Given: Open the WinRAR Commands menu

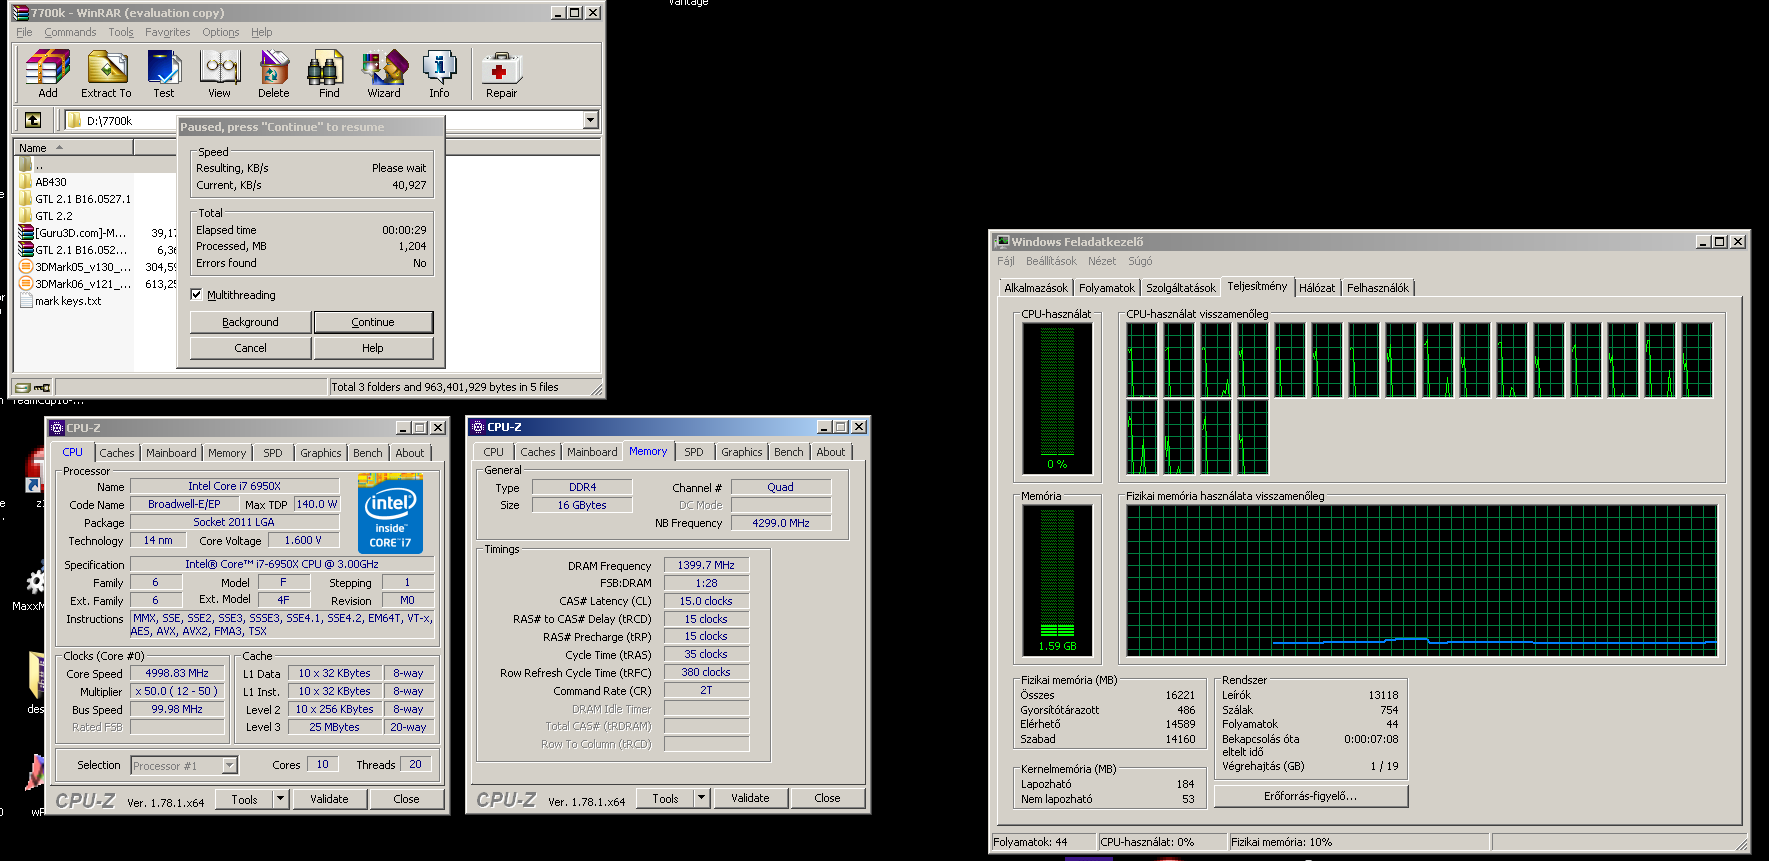Looking at the screenshot, I should [70, 32].
